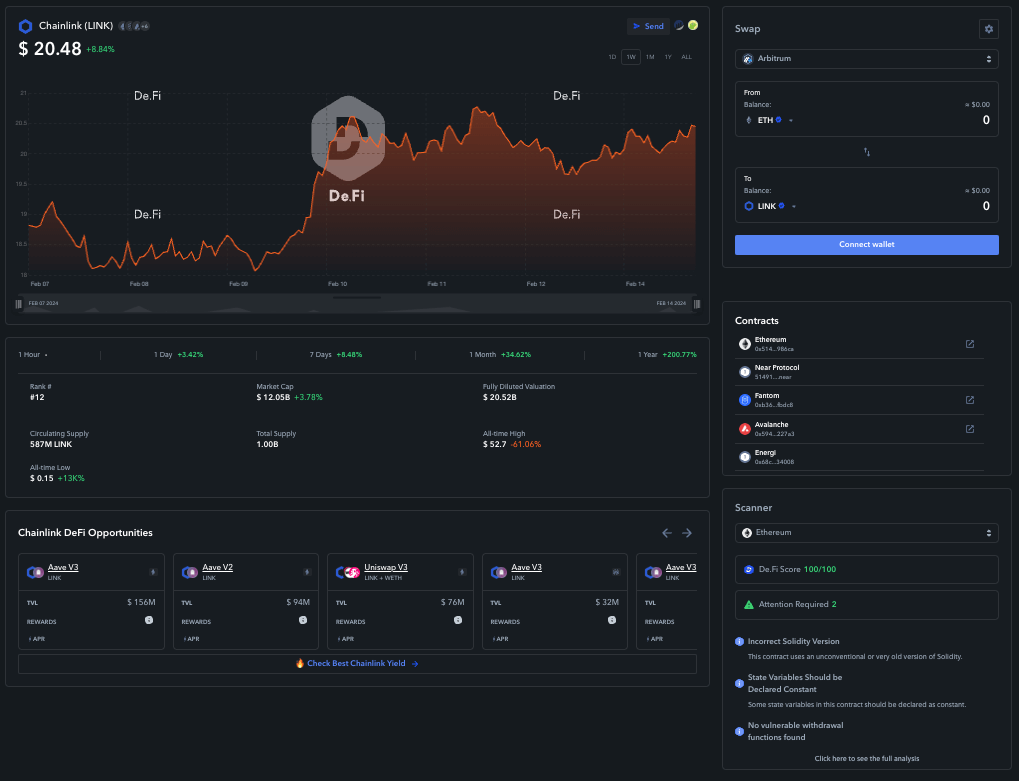
Task: Click info icon for No vulnerable withdrawal
Action: tap(739, 732)
